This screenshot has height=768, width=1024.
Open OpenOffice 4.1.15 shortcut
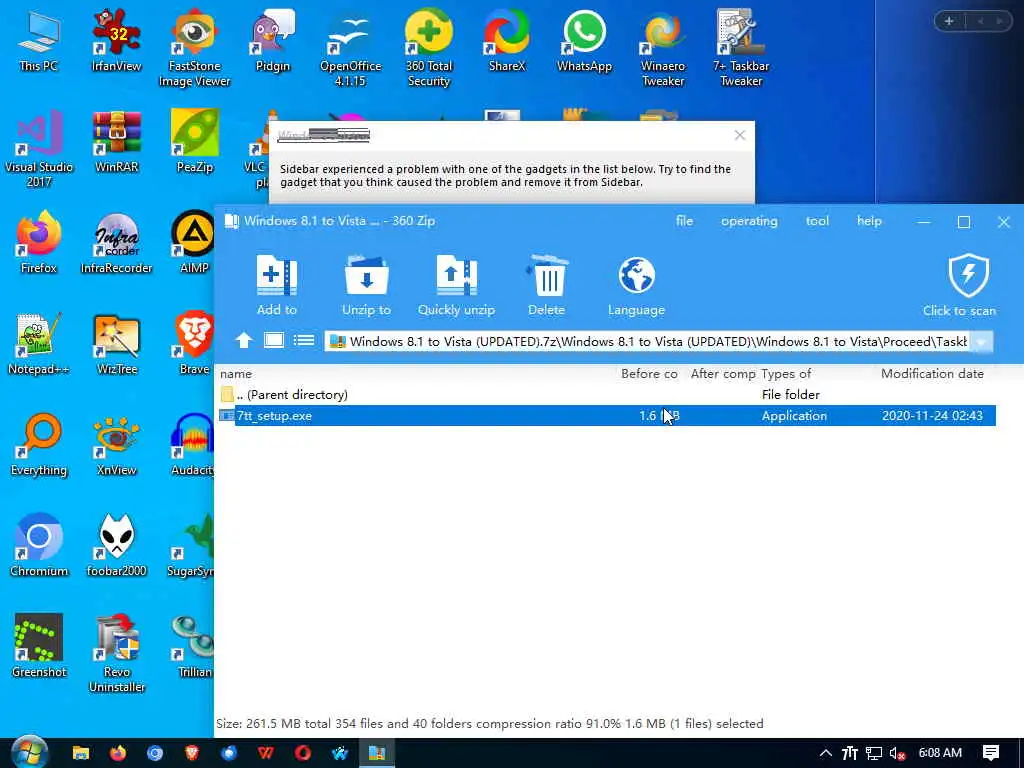[x=351, y=48]
